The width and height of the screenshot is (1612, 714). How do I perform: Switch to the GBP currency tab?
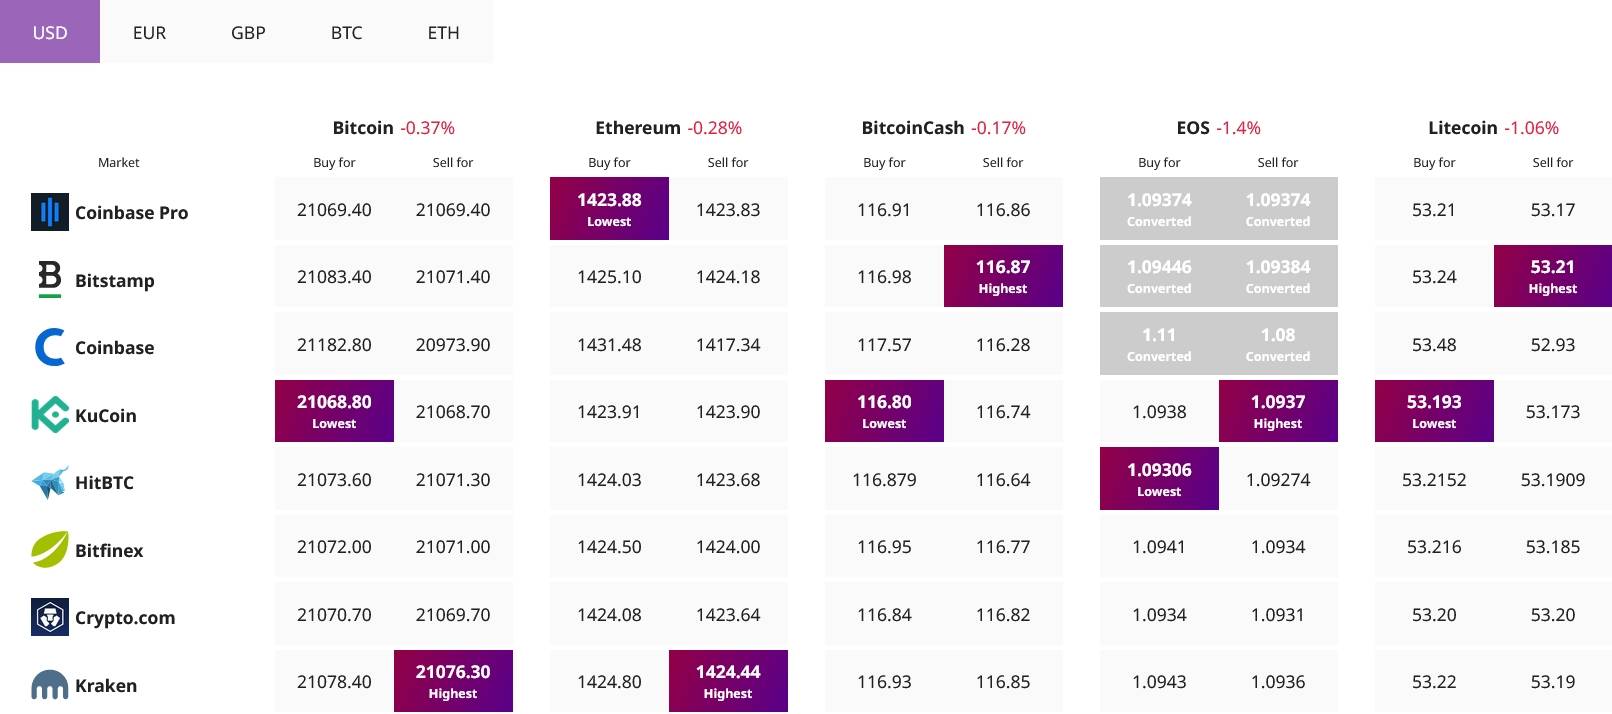pos(248,32)
